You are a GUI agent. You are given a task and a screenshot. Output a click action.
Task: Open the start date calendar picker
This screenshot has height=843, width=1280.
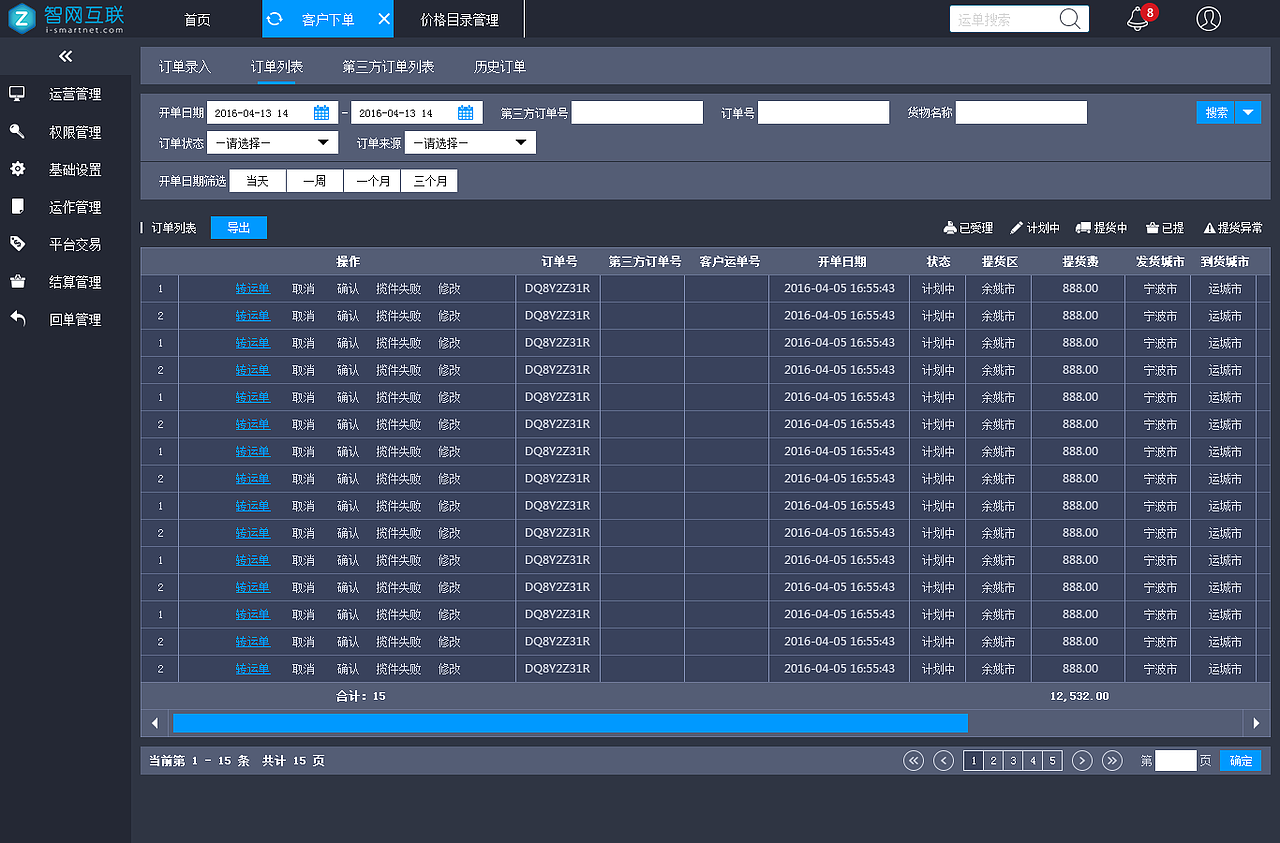click(321, 113)
